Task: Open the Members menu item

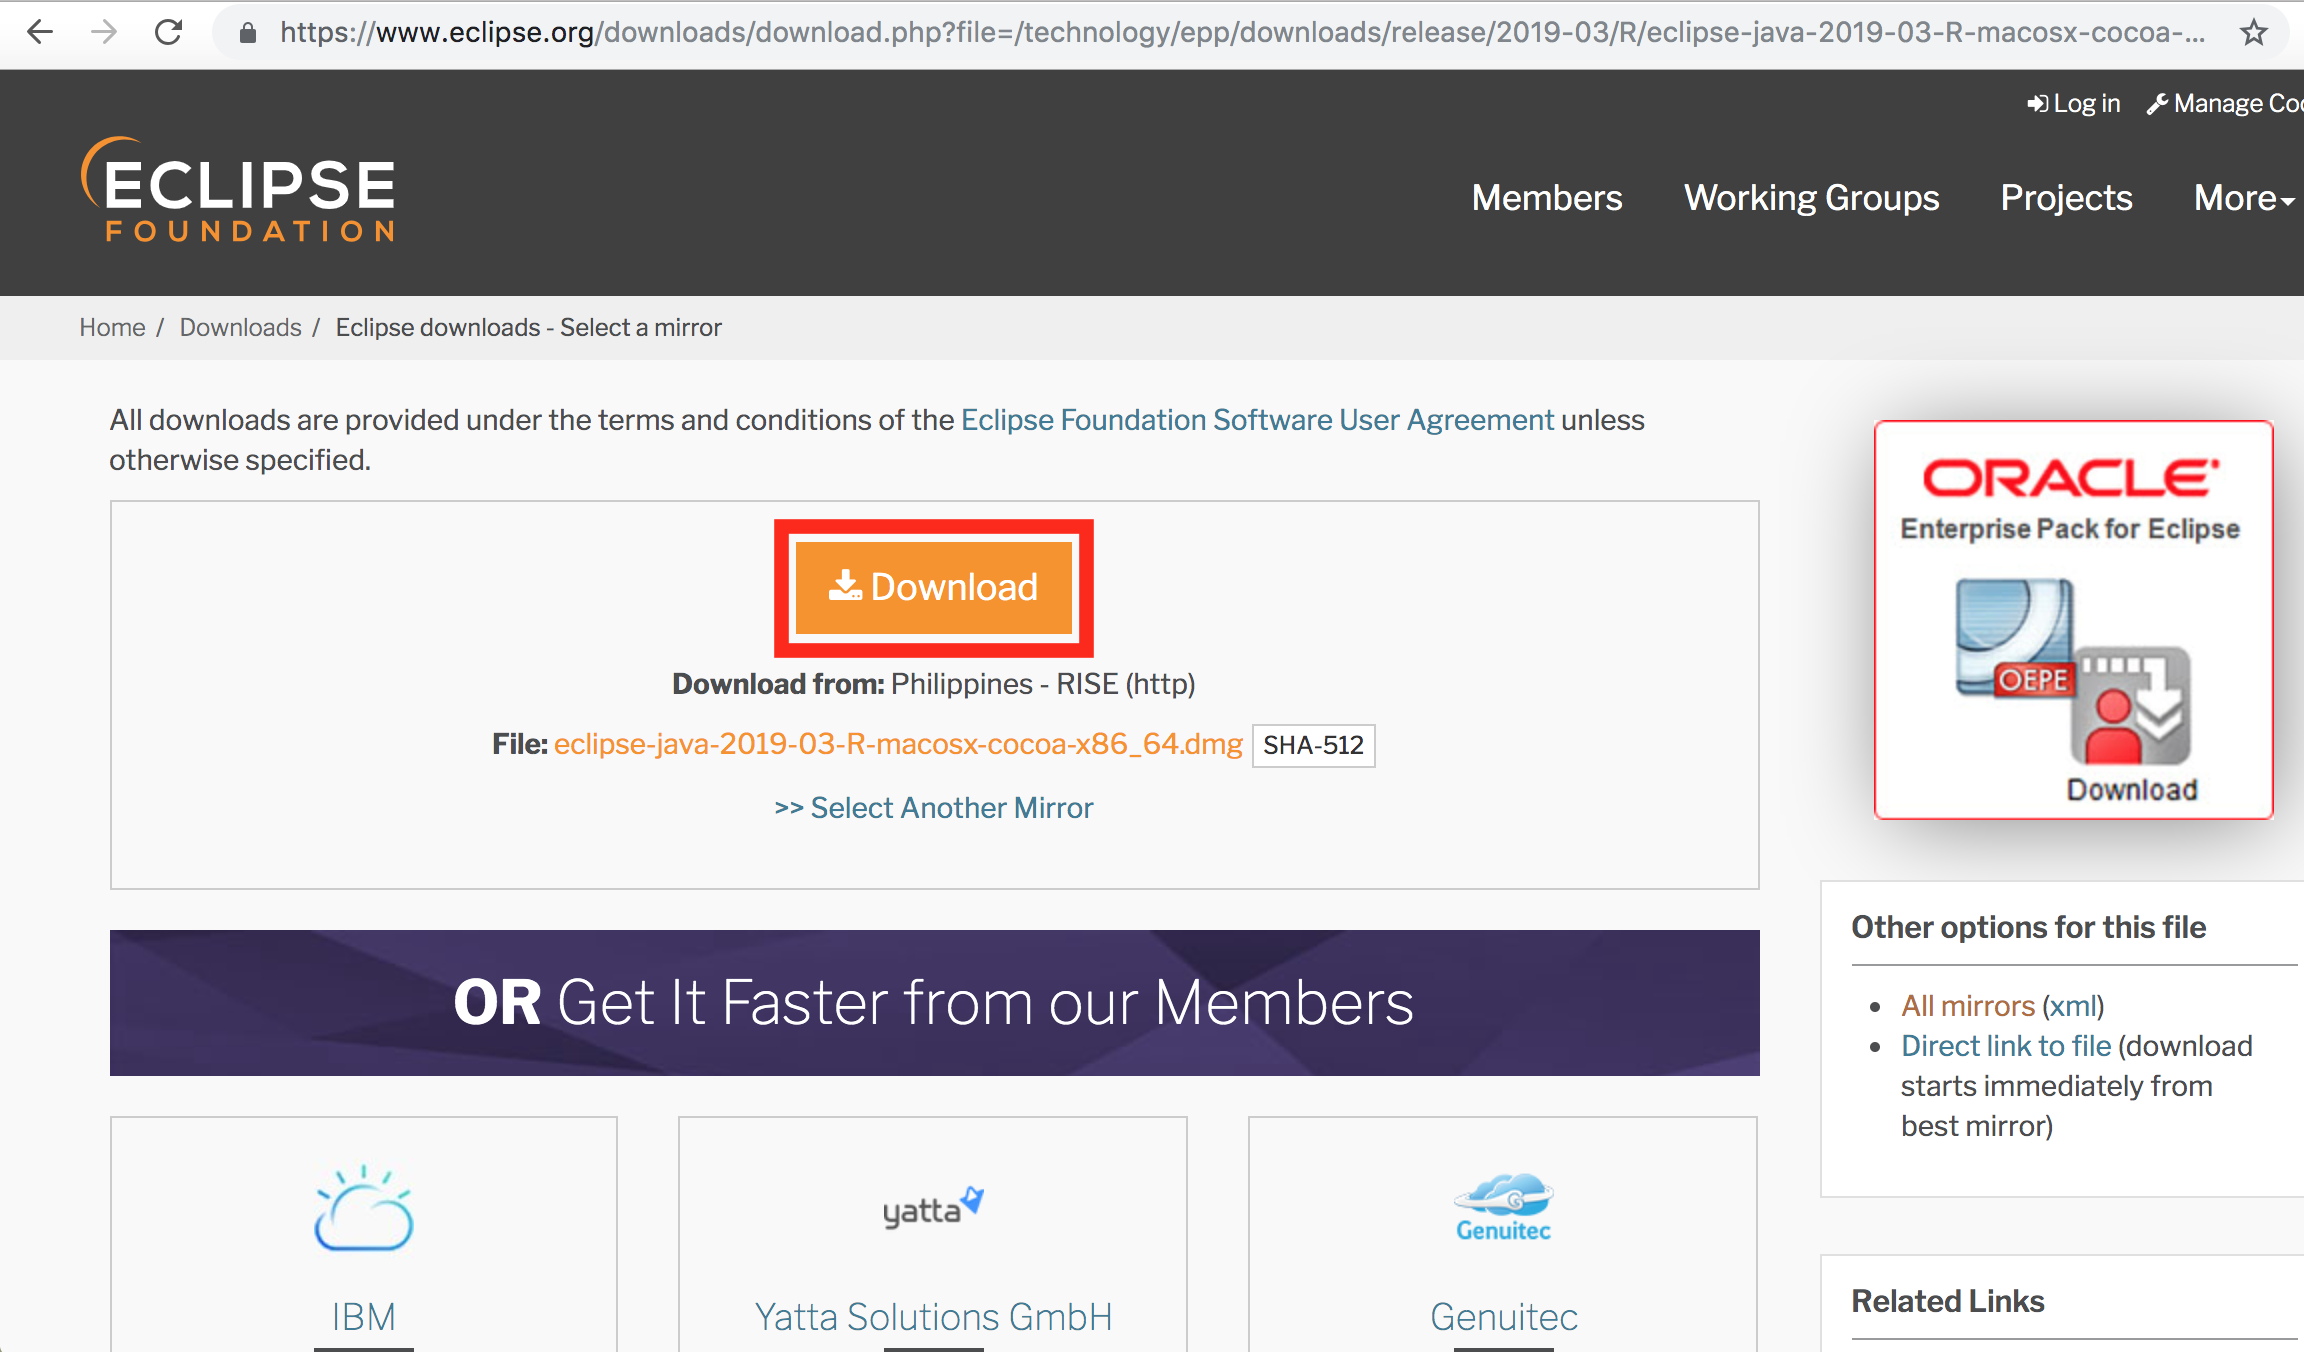Action: click(x=1547, y=198)
